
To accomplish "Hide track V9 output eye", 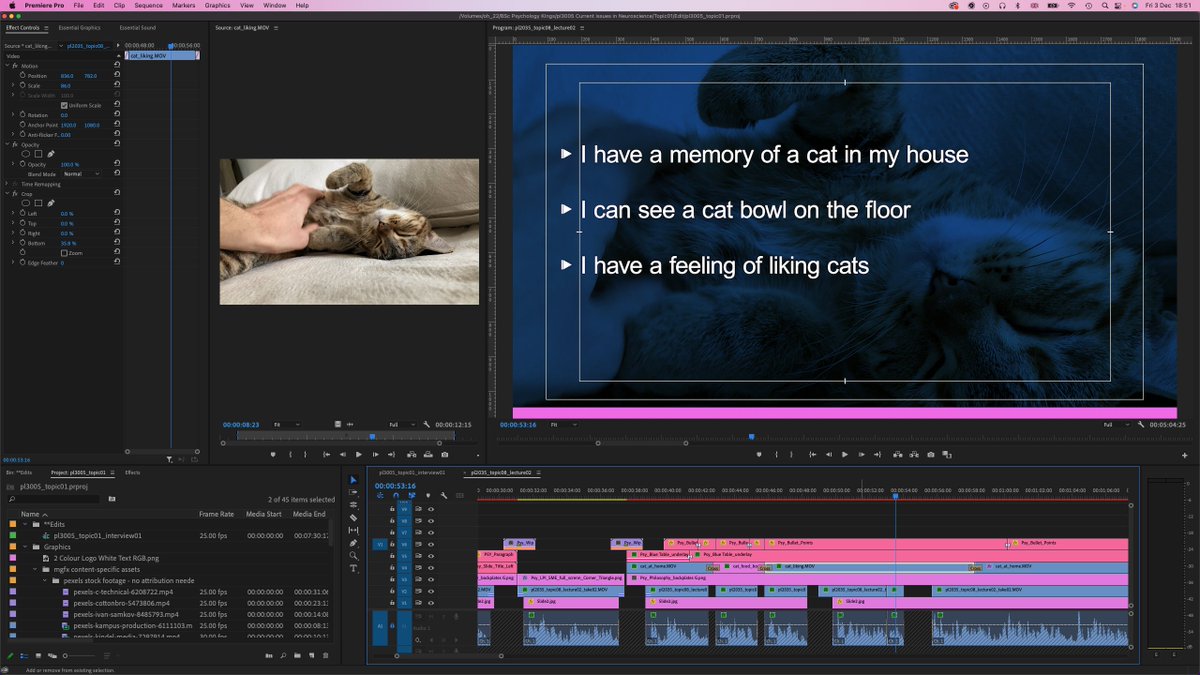I will tap(431, 508).
